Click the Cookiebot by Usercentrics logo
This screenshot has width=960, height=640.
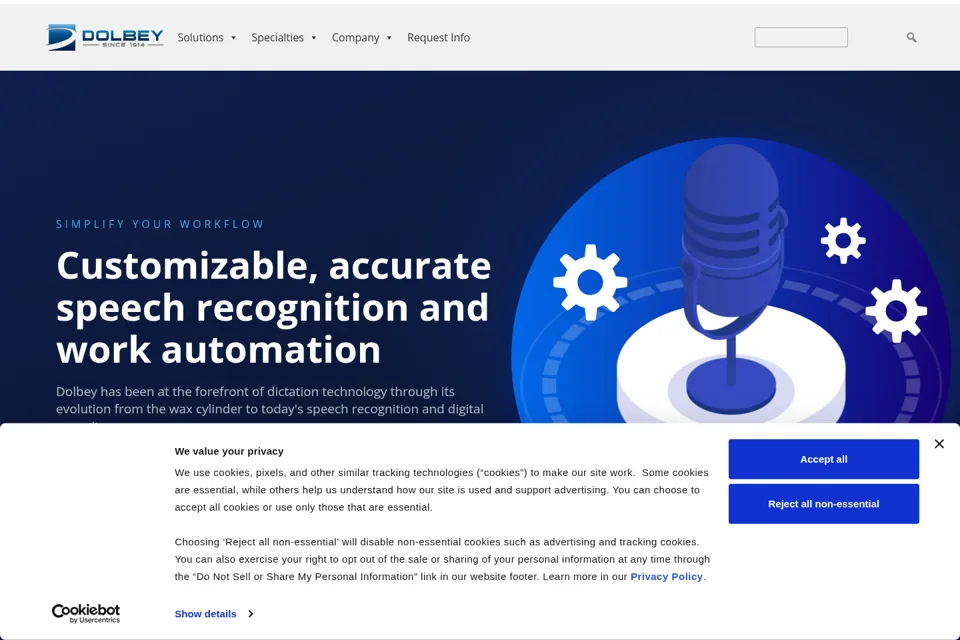[x=86, y=613]
